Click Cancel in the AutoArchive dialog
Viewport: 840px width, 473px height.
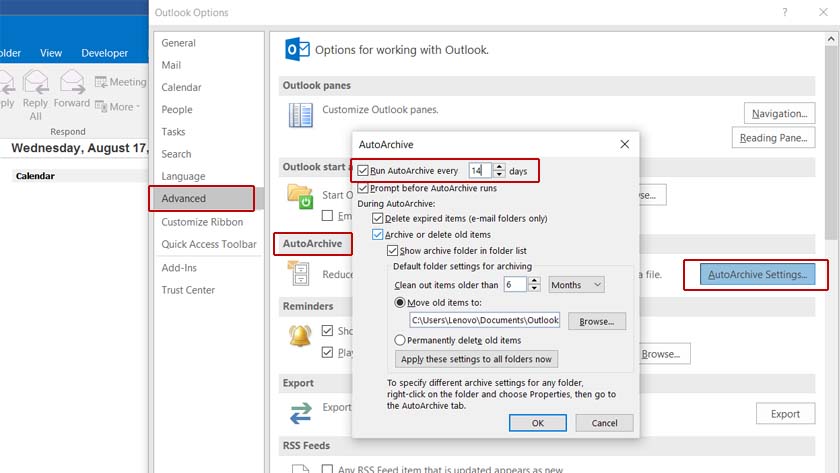604,423
